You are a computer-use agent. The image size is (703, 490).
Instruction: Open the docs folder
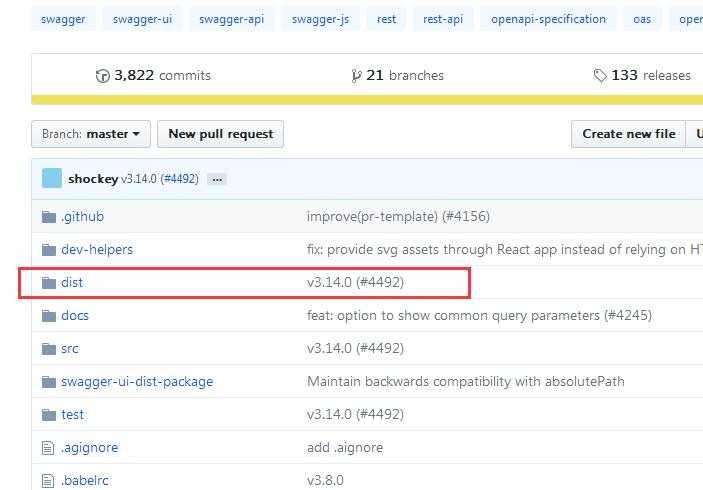point(75,316)
